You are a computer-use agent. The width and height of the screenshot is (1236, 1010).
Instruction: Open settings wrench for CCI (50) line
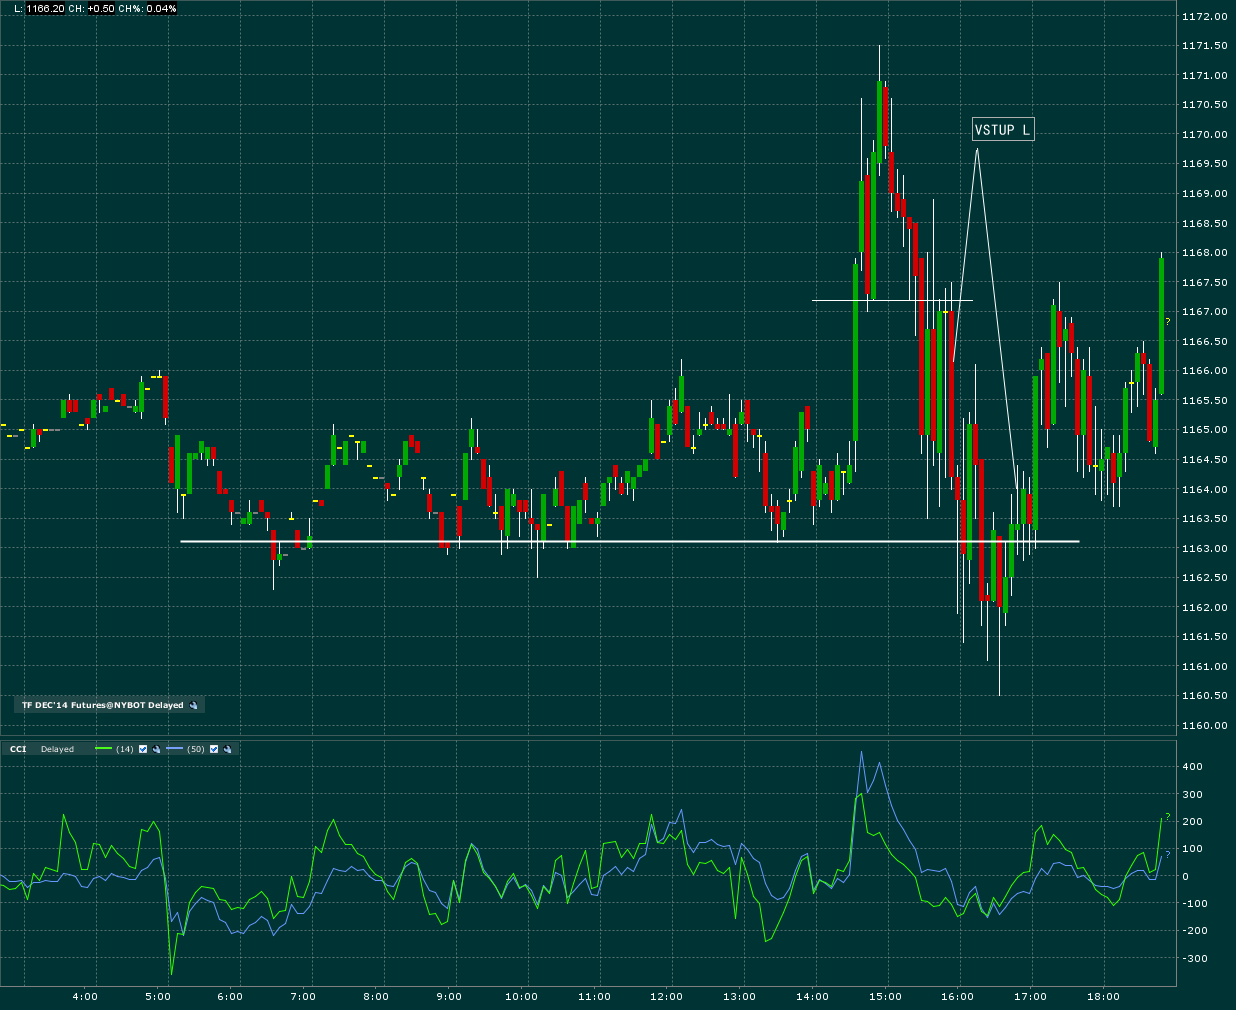pyautogui.click(x=227, y=749)
